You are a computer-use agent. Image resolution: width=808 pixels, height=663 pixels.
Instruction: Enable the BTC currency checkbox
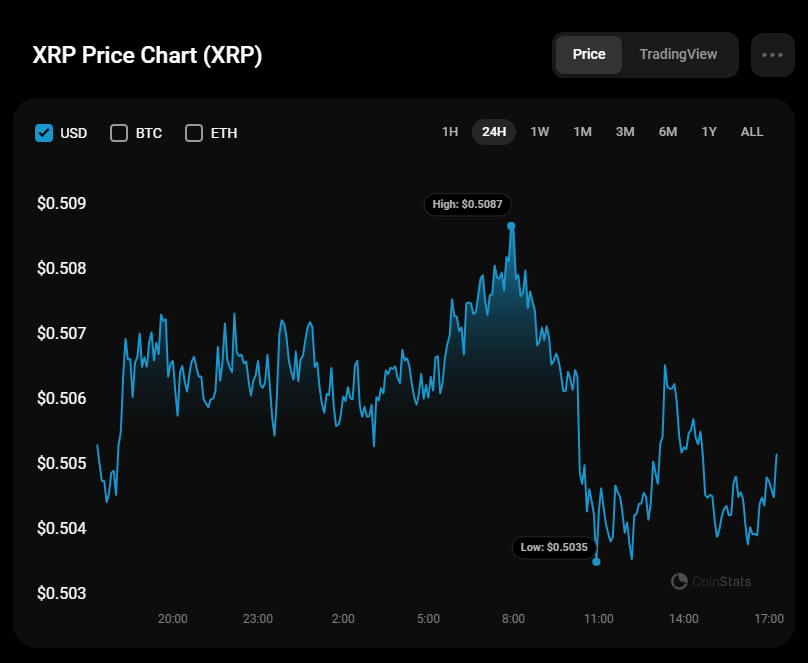coord(119,133)
